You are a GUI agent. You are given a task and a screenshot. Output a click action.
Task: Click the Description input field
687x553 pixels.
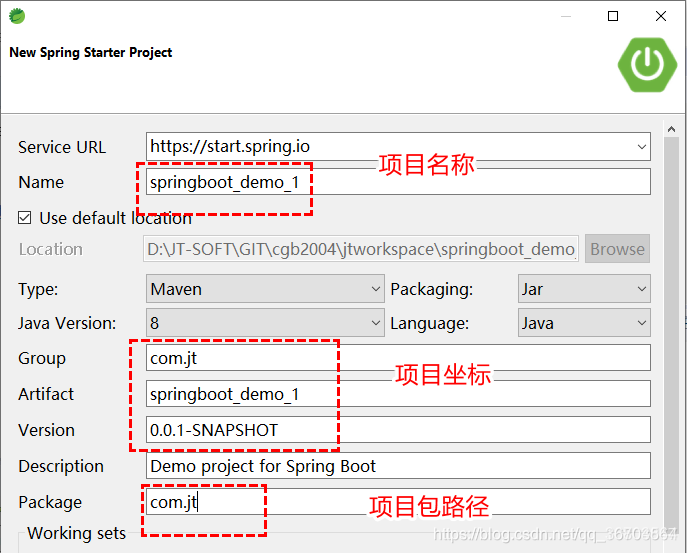click(398, 466)
